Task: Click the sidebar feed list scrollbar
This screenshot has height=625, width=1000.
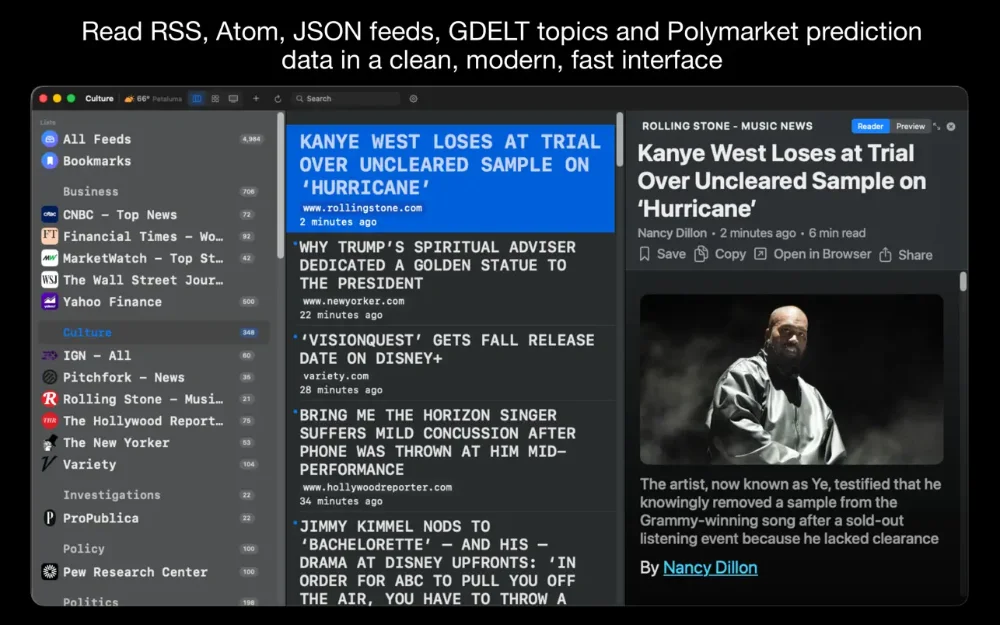Action: 280,185
